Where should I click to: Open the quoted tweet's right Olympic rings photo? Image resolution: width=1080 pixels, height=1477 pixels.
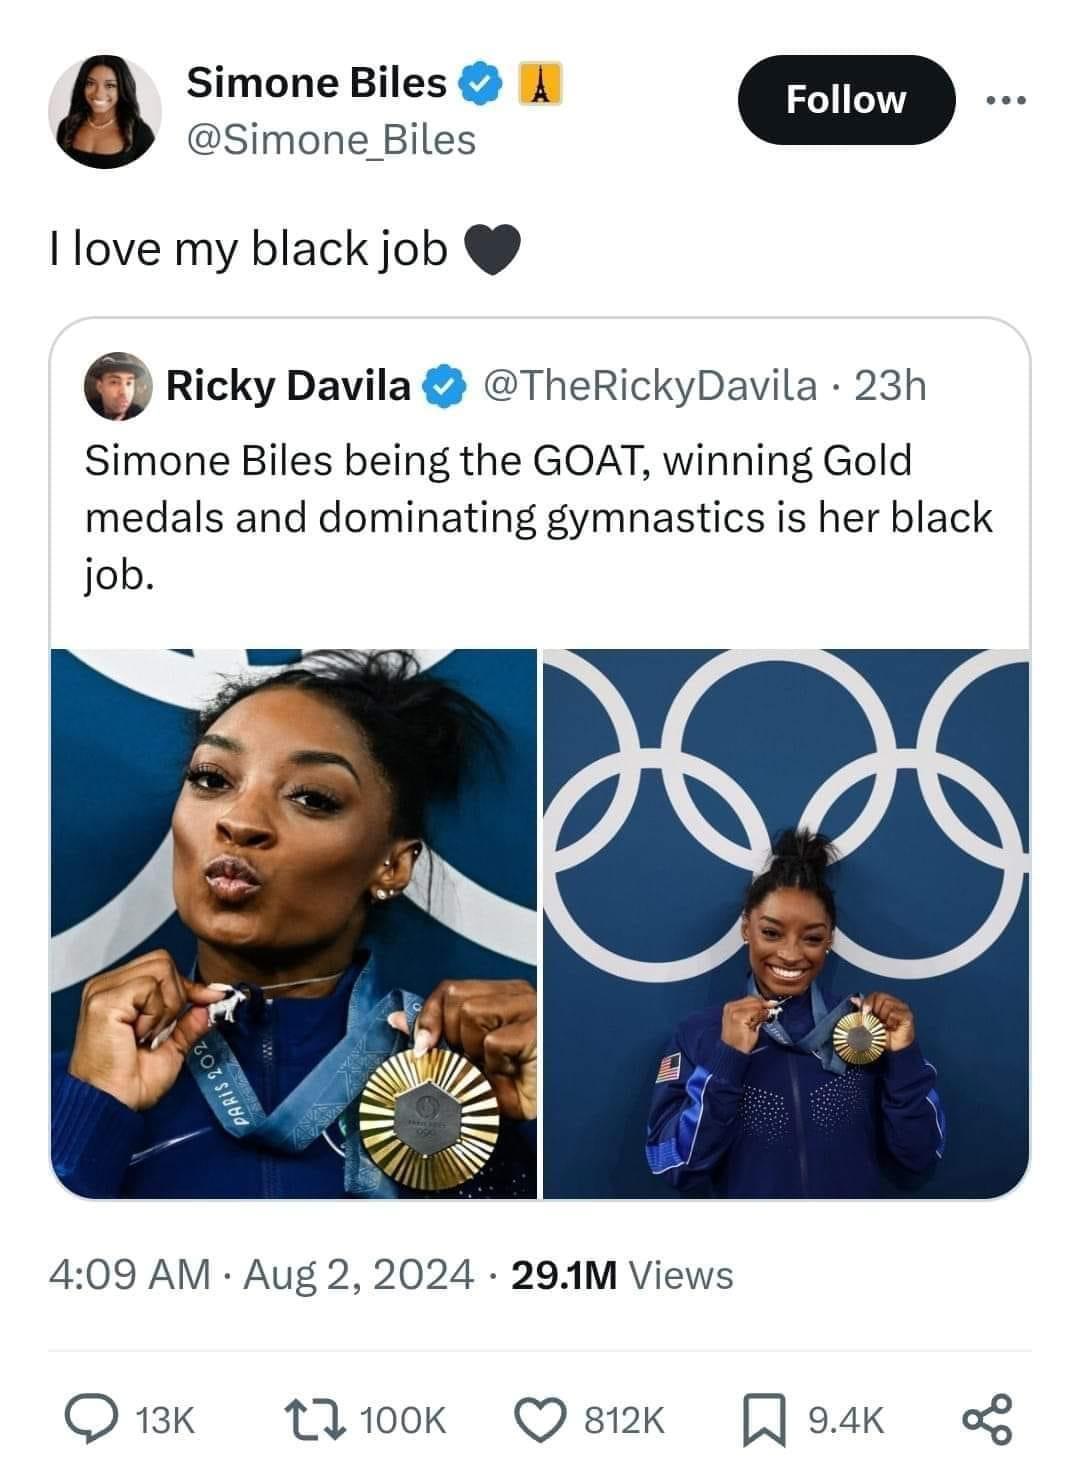click(x=786, y=923)
